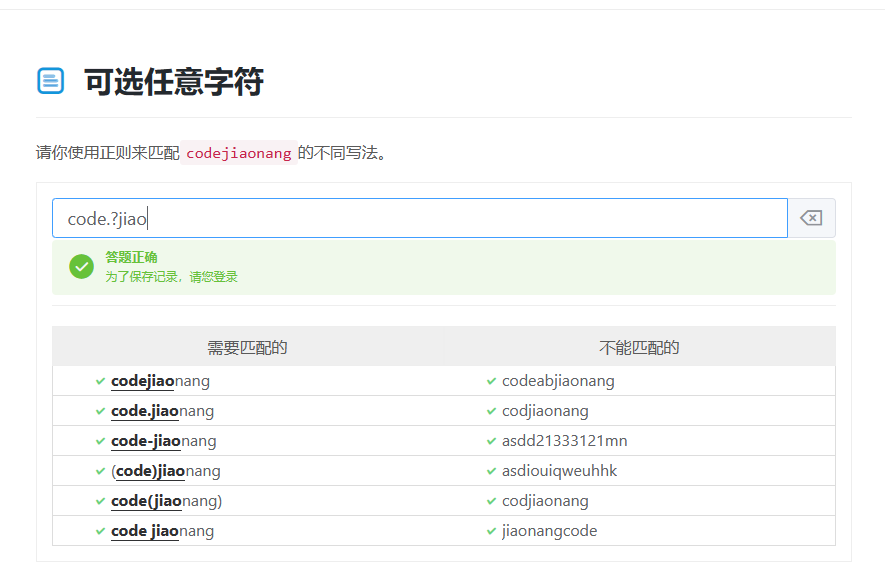Click the 不能匹配的 column header
Screen dimensions: 885x579
639,347
